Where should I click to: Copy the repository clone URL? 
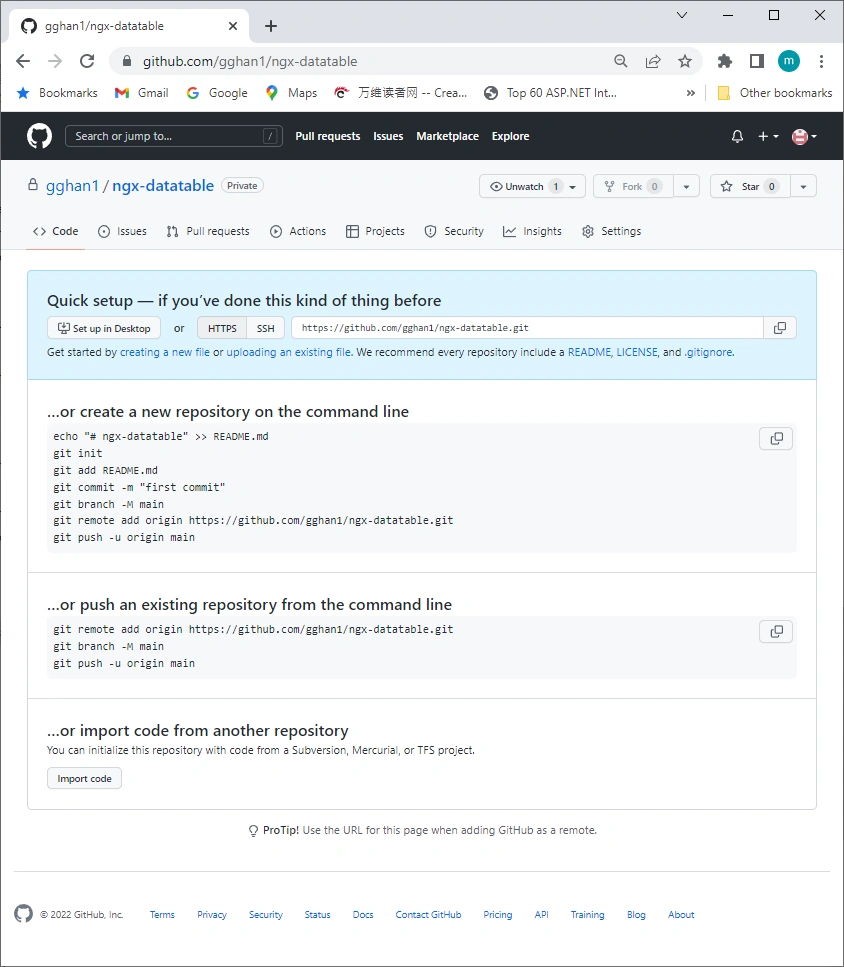pyautogui.click(x=780, y=328)
